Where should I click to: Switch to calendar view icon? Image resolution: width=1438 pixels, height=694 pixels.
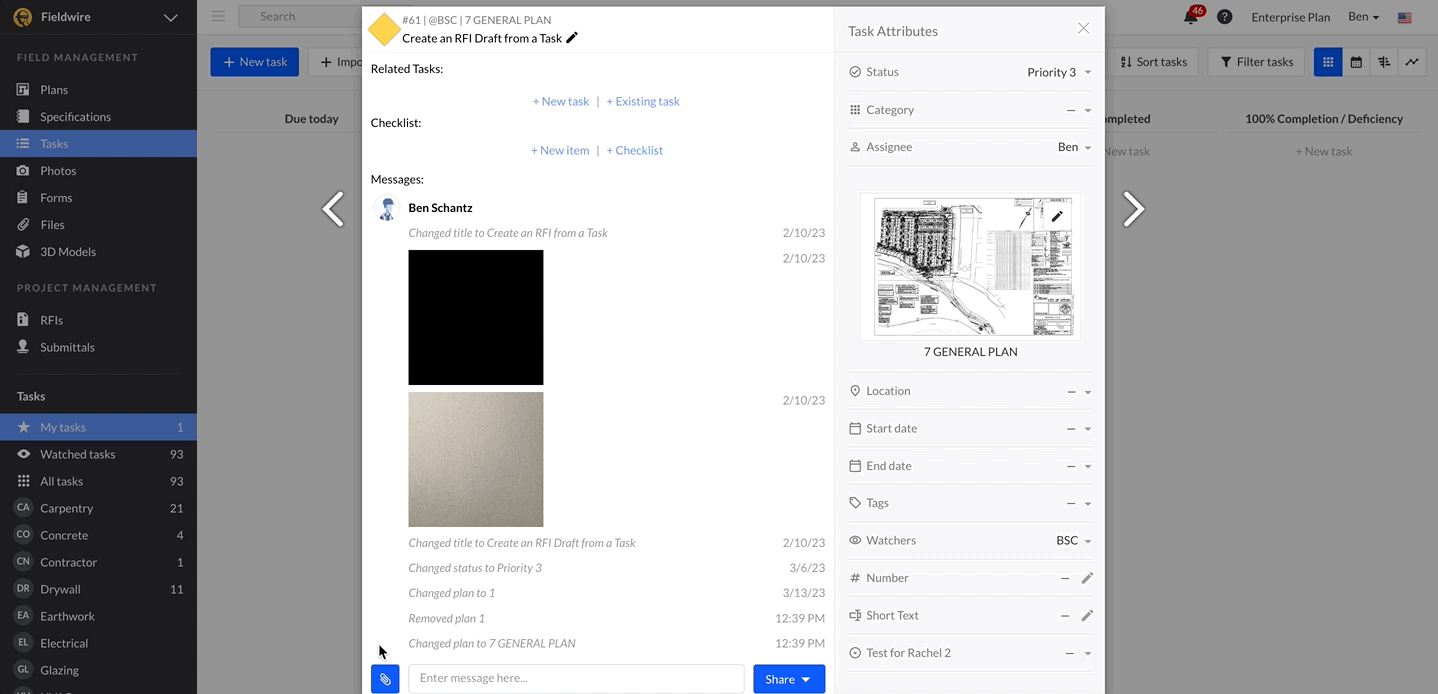pyautogui.click(x=1356, y=62)
